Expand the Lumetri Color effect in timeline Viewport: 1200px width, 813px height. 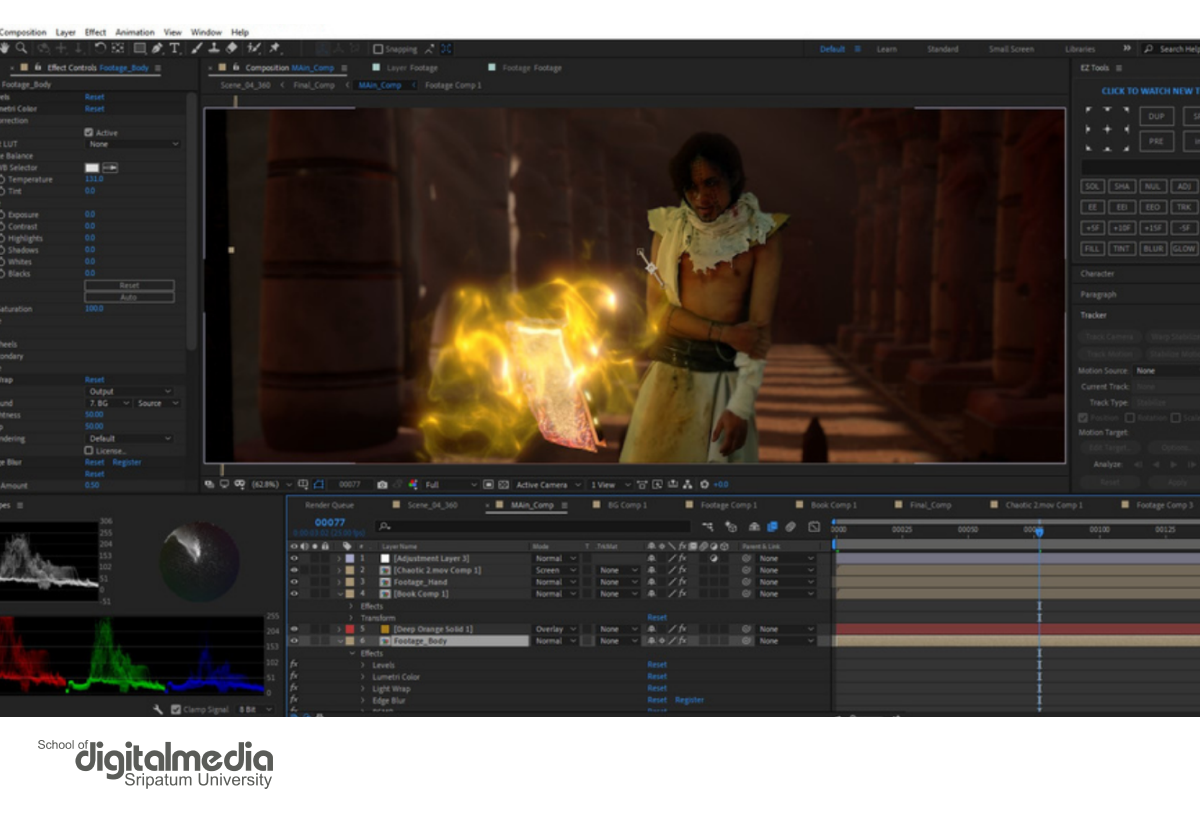(x=363, y=677)
